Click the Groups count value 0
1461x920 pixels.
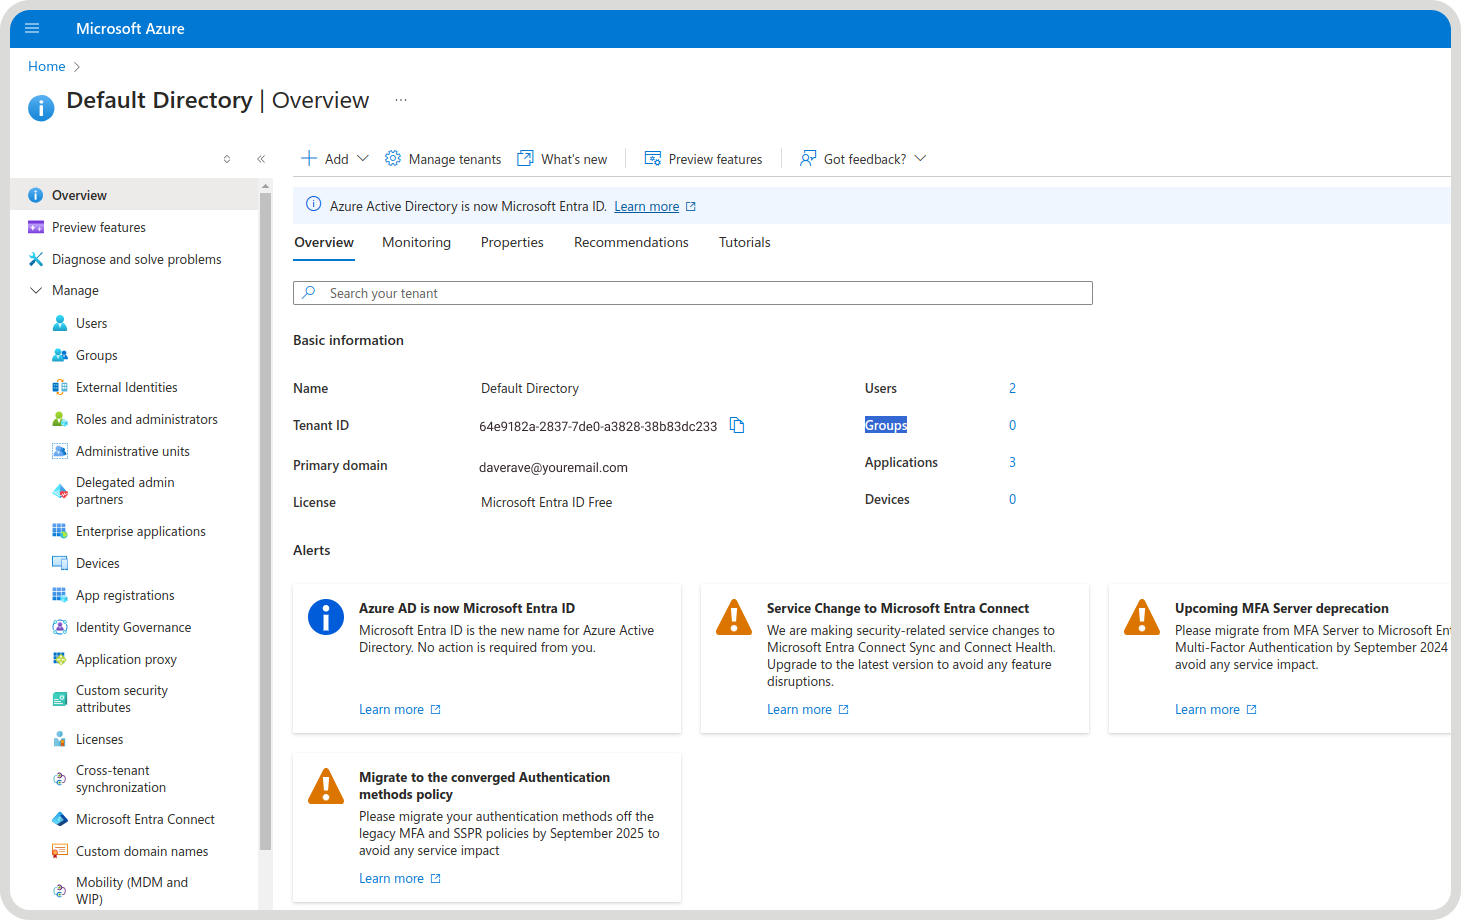1012,425
